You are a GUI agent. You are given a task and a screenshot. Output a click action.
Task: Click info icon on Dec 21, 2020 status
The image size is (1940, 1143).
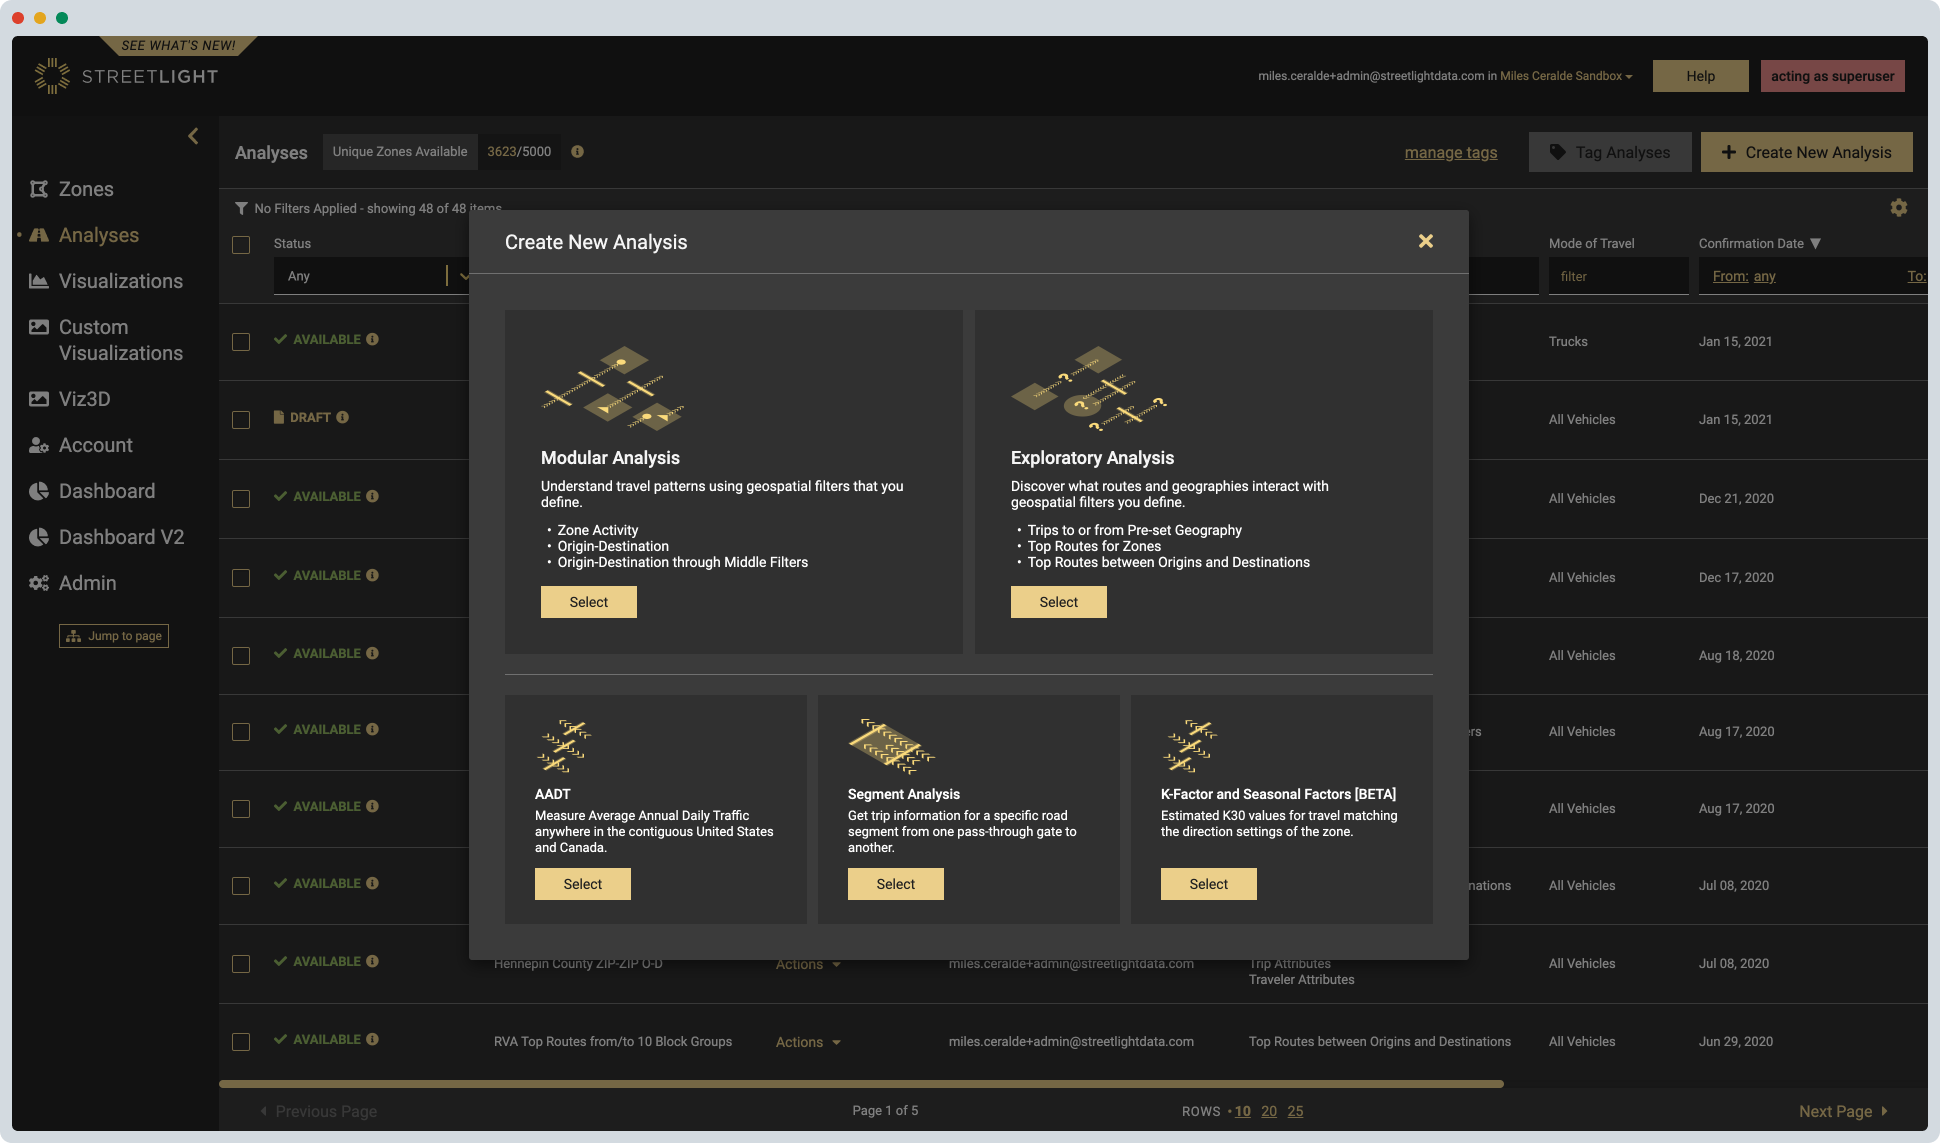pyautogui.click(x=372, y=496)
